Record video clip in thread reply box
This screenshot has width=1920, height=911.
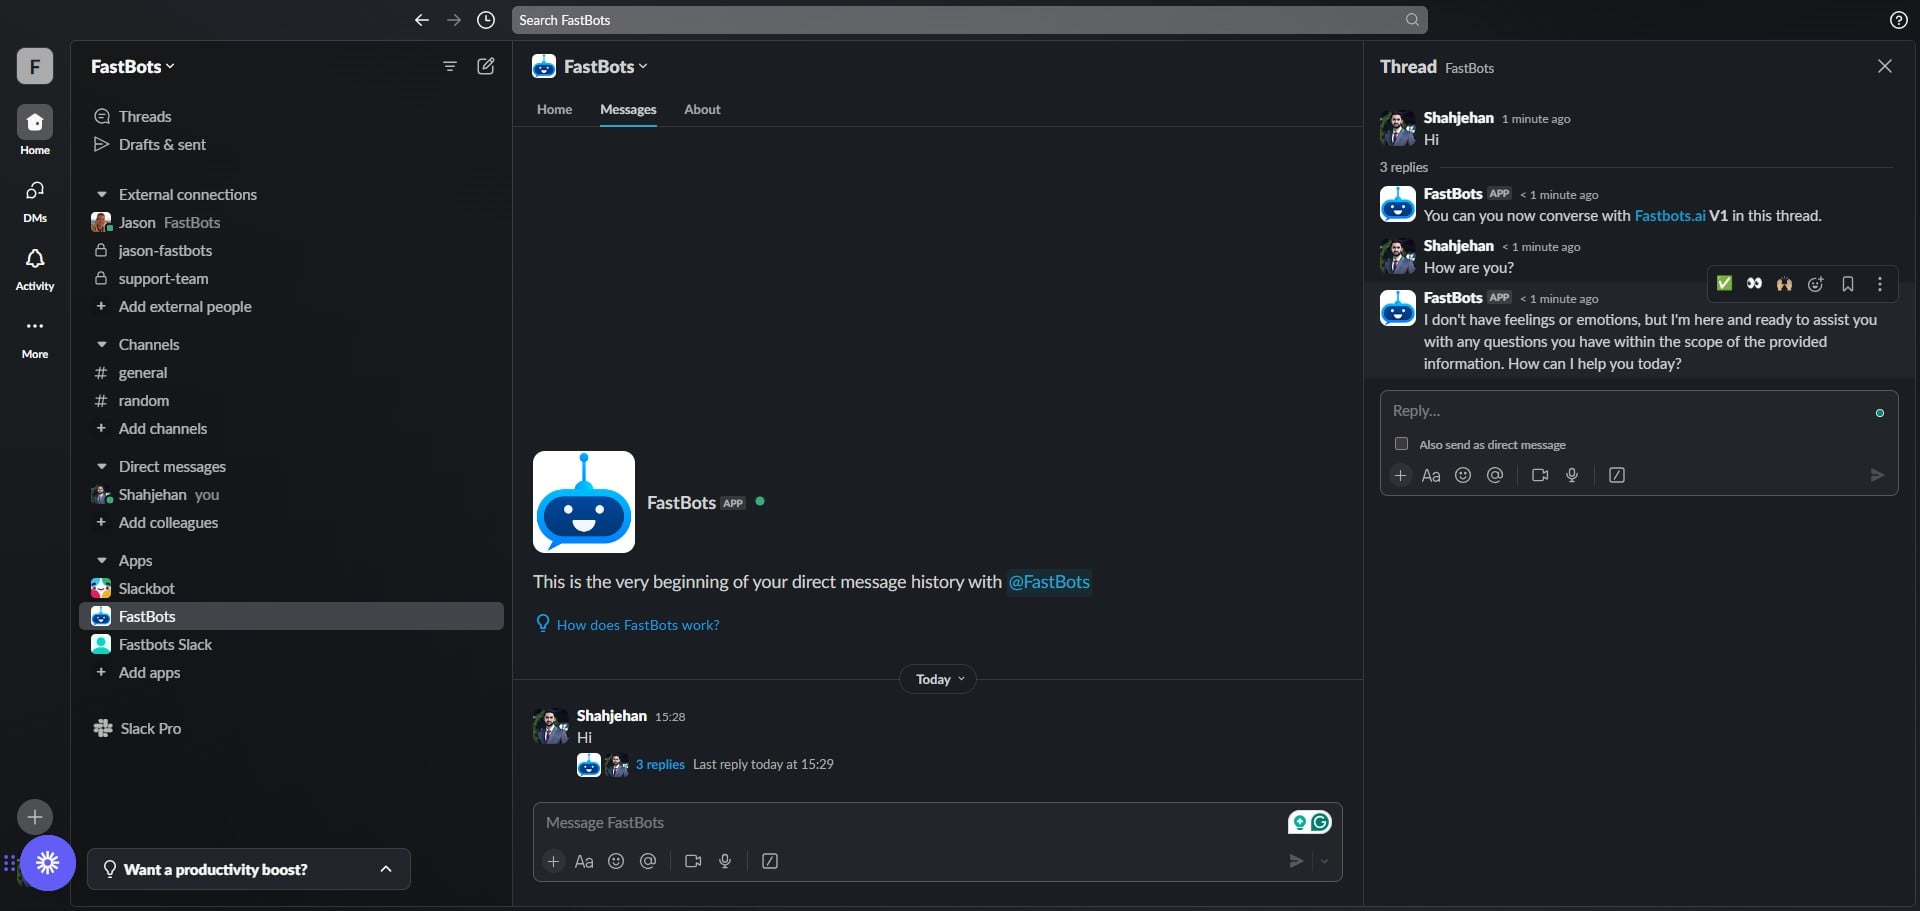click(x=1540, y=475)
